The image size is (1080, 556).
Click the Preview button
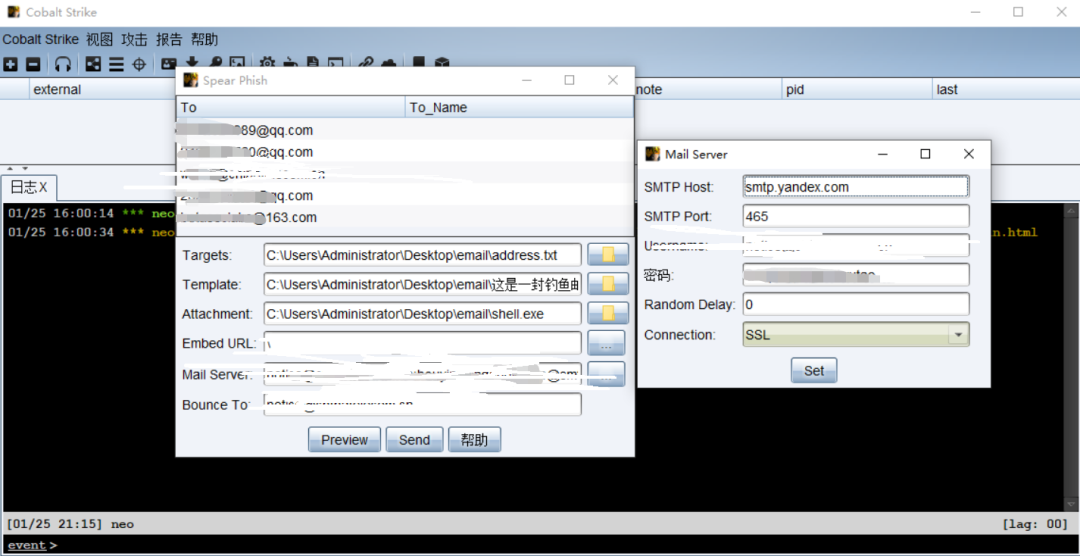click(344, 440)
